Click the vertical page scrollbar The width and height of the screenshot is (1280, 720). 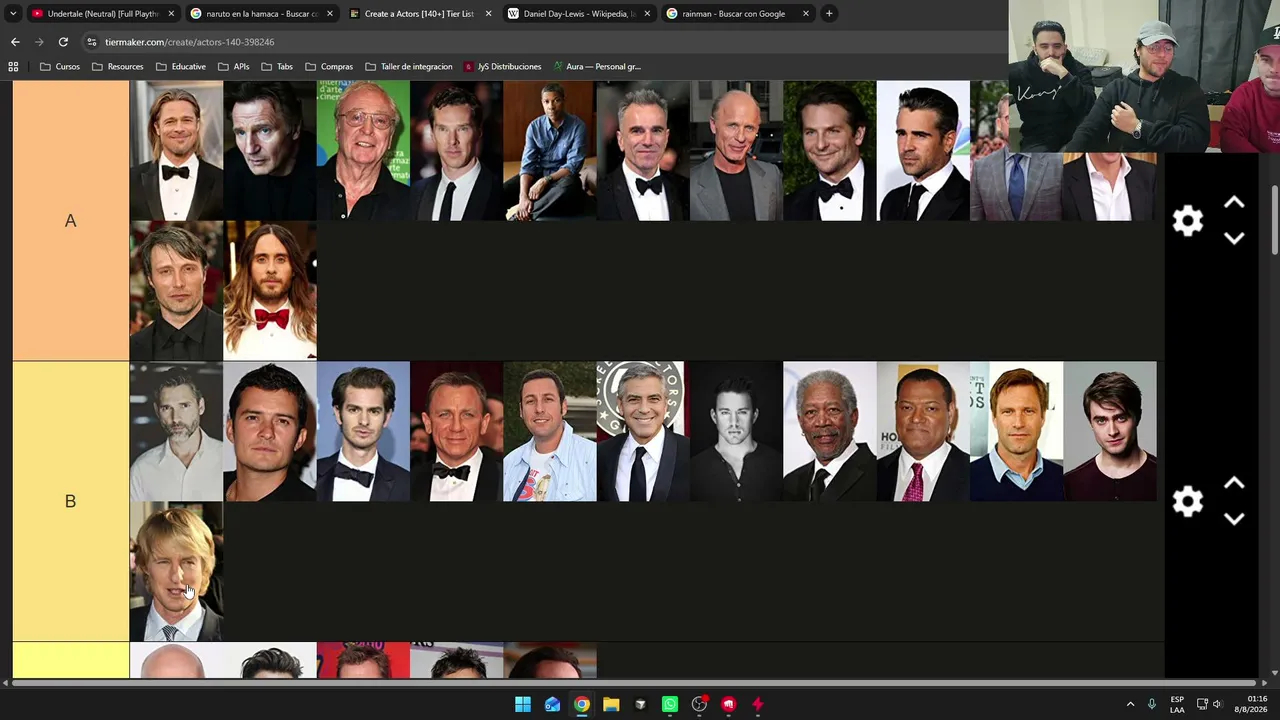click(1274, 220)
